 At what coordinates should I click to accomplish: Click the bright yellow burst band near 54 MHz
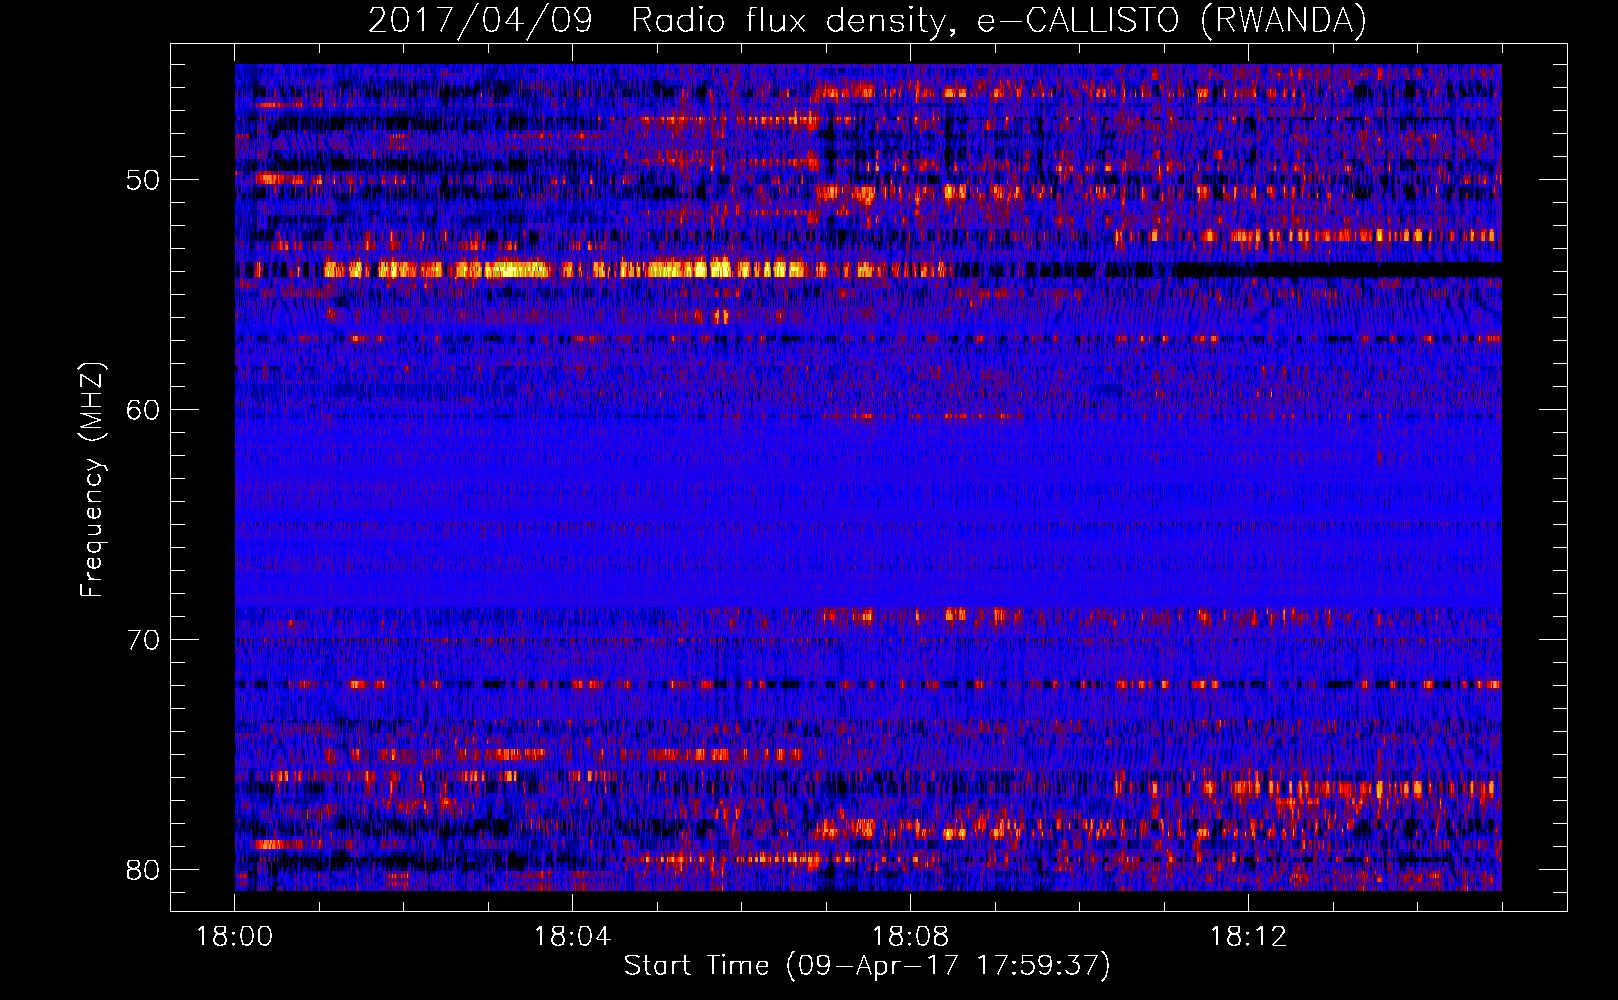coord(565,269)
